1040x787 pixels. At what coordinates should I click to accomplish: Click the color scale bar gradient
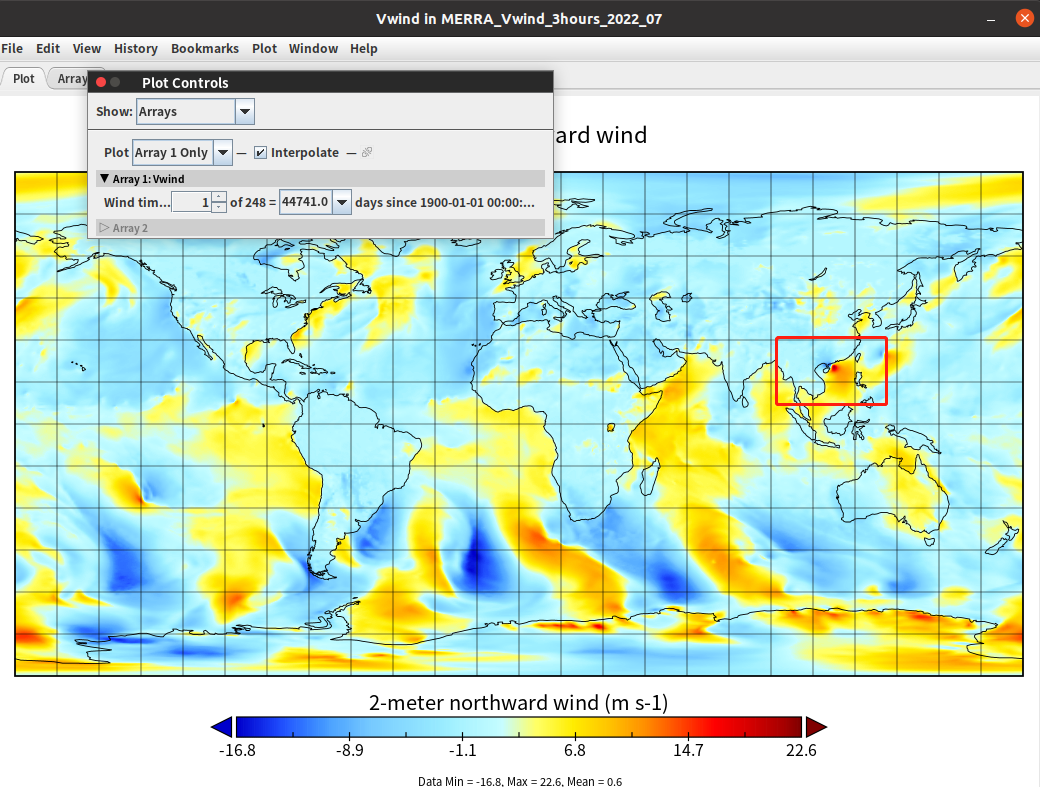[x=519, y=727]
